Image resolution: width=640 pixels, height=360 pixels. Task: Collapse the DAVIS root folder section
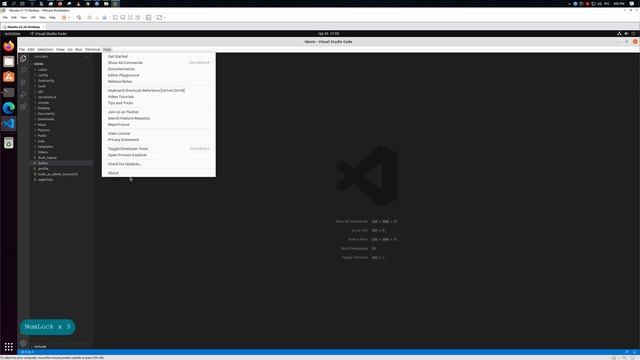click(x=39, y=64)
